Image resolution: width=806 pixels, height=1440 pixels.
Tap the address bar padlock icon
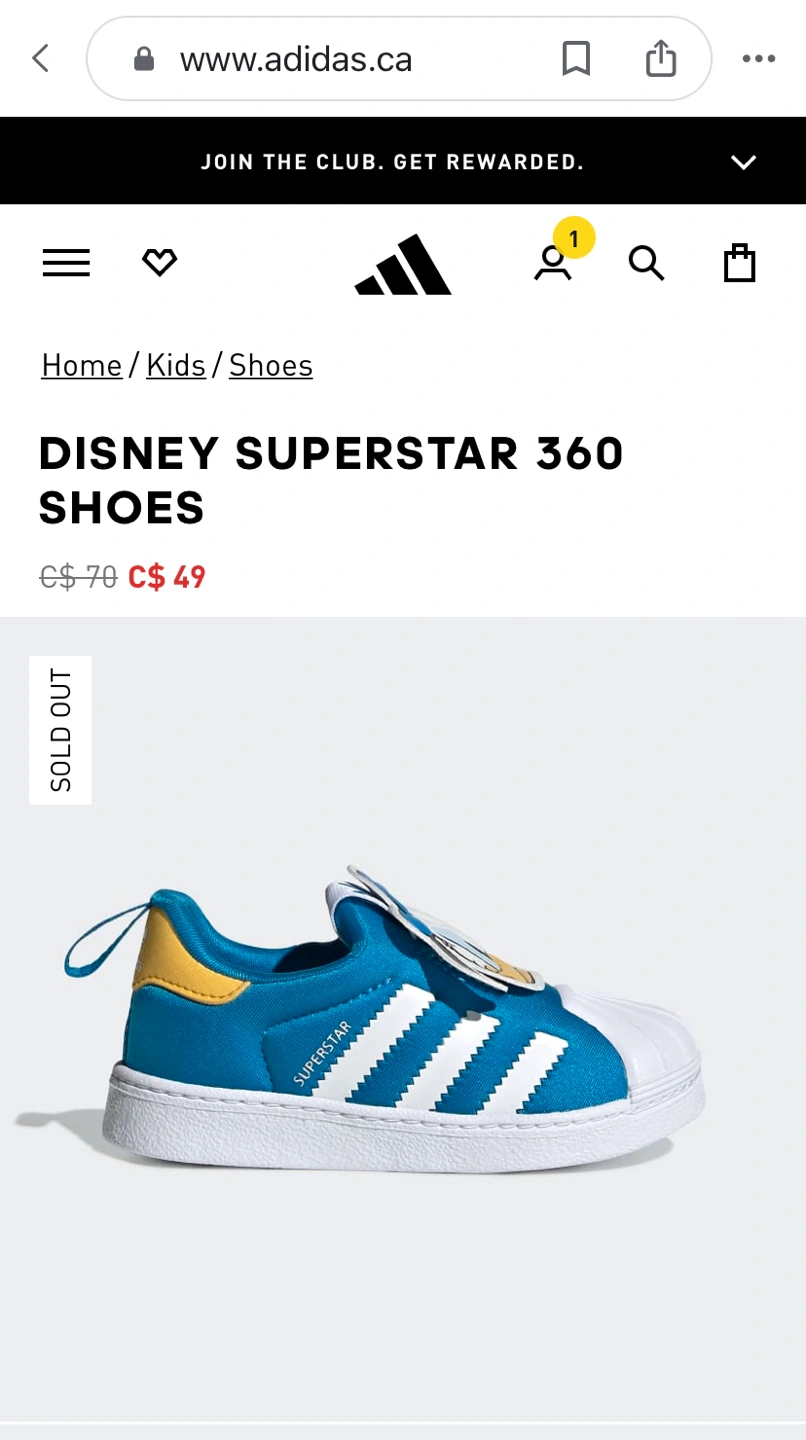click(144, 59)
